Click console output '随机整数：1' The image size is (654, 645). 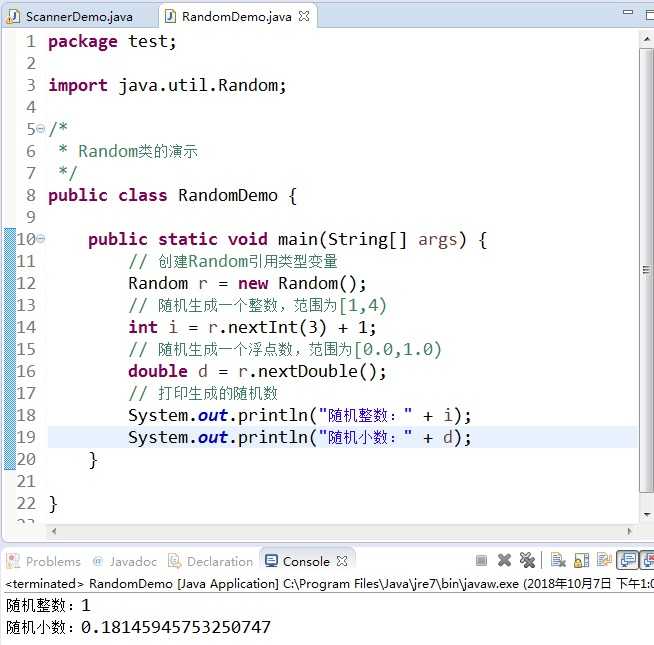click(48, 605)
